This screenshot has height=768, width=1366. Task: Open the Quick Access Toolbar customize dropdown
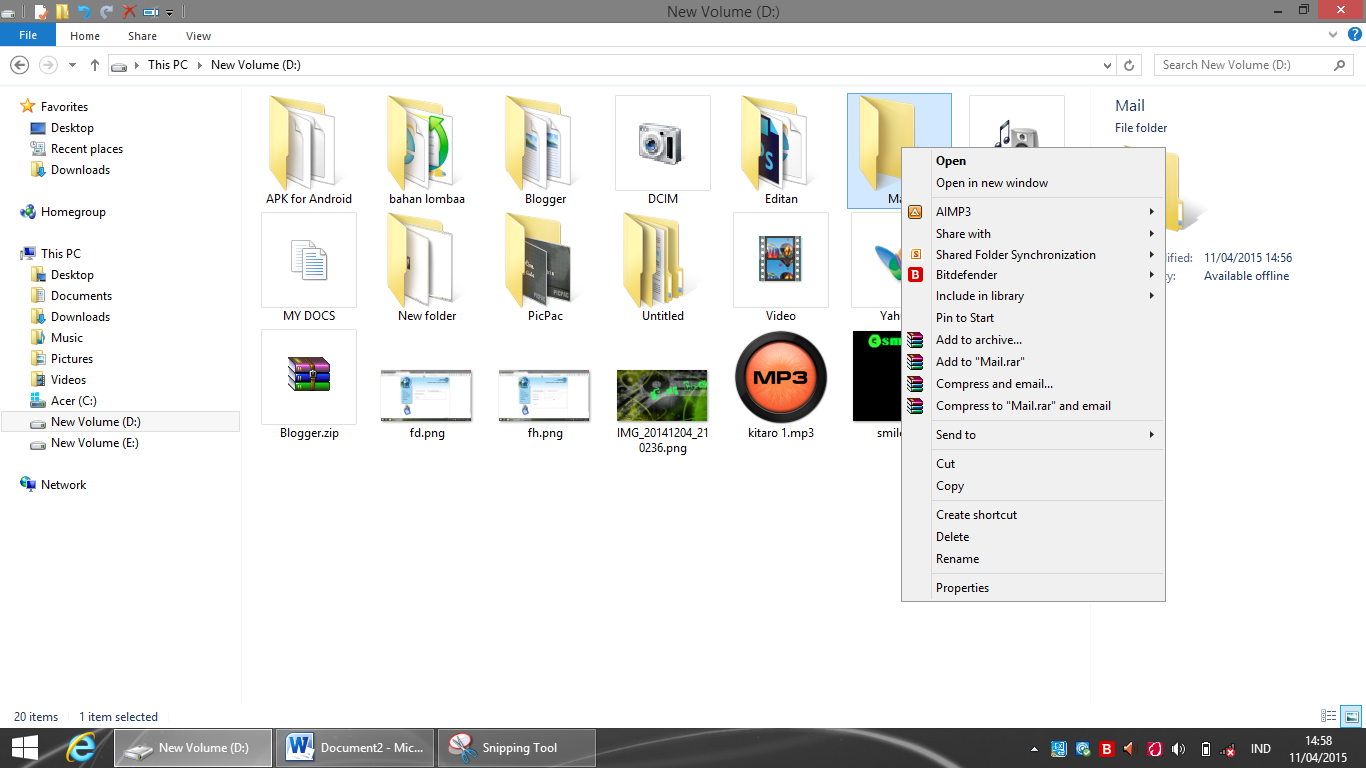[x=169, y=12]
